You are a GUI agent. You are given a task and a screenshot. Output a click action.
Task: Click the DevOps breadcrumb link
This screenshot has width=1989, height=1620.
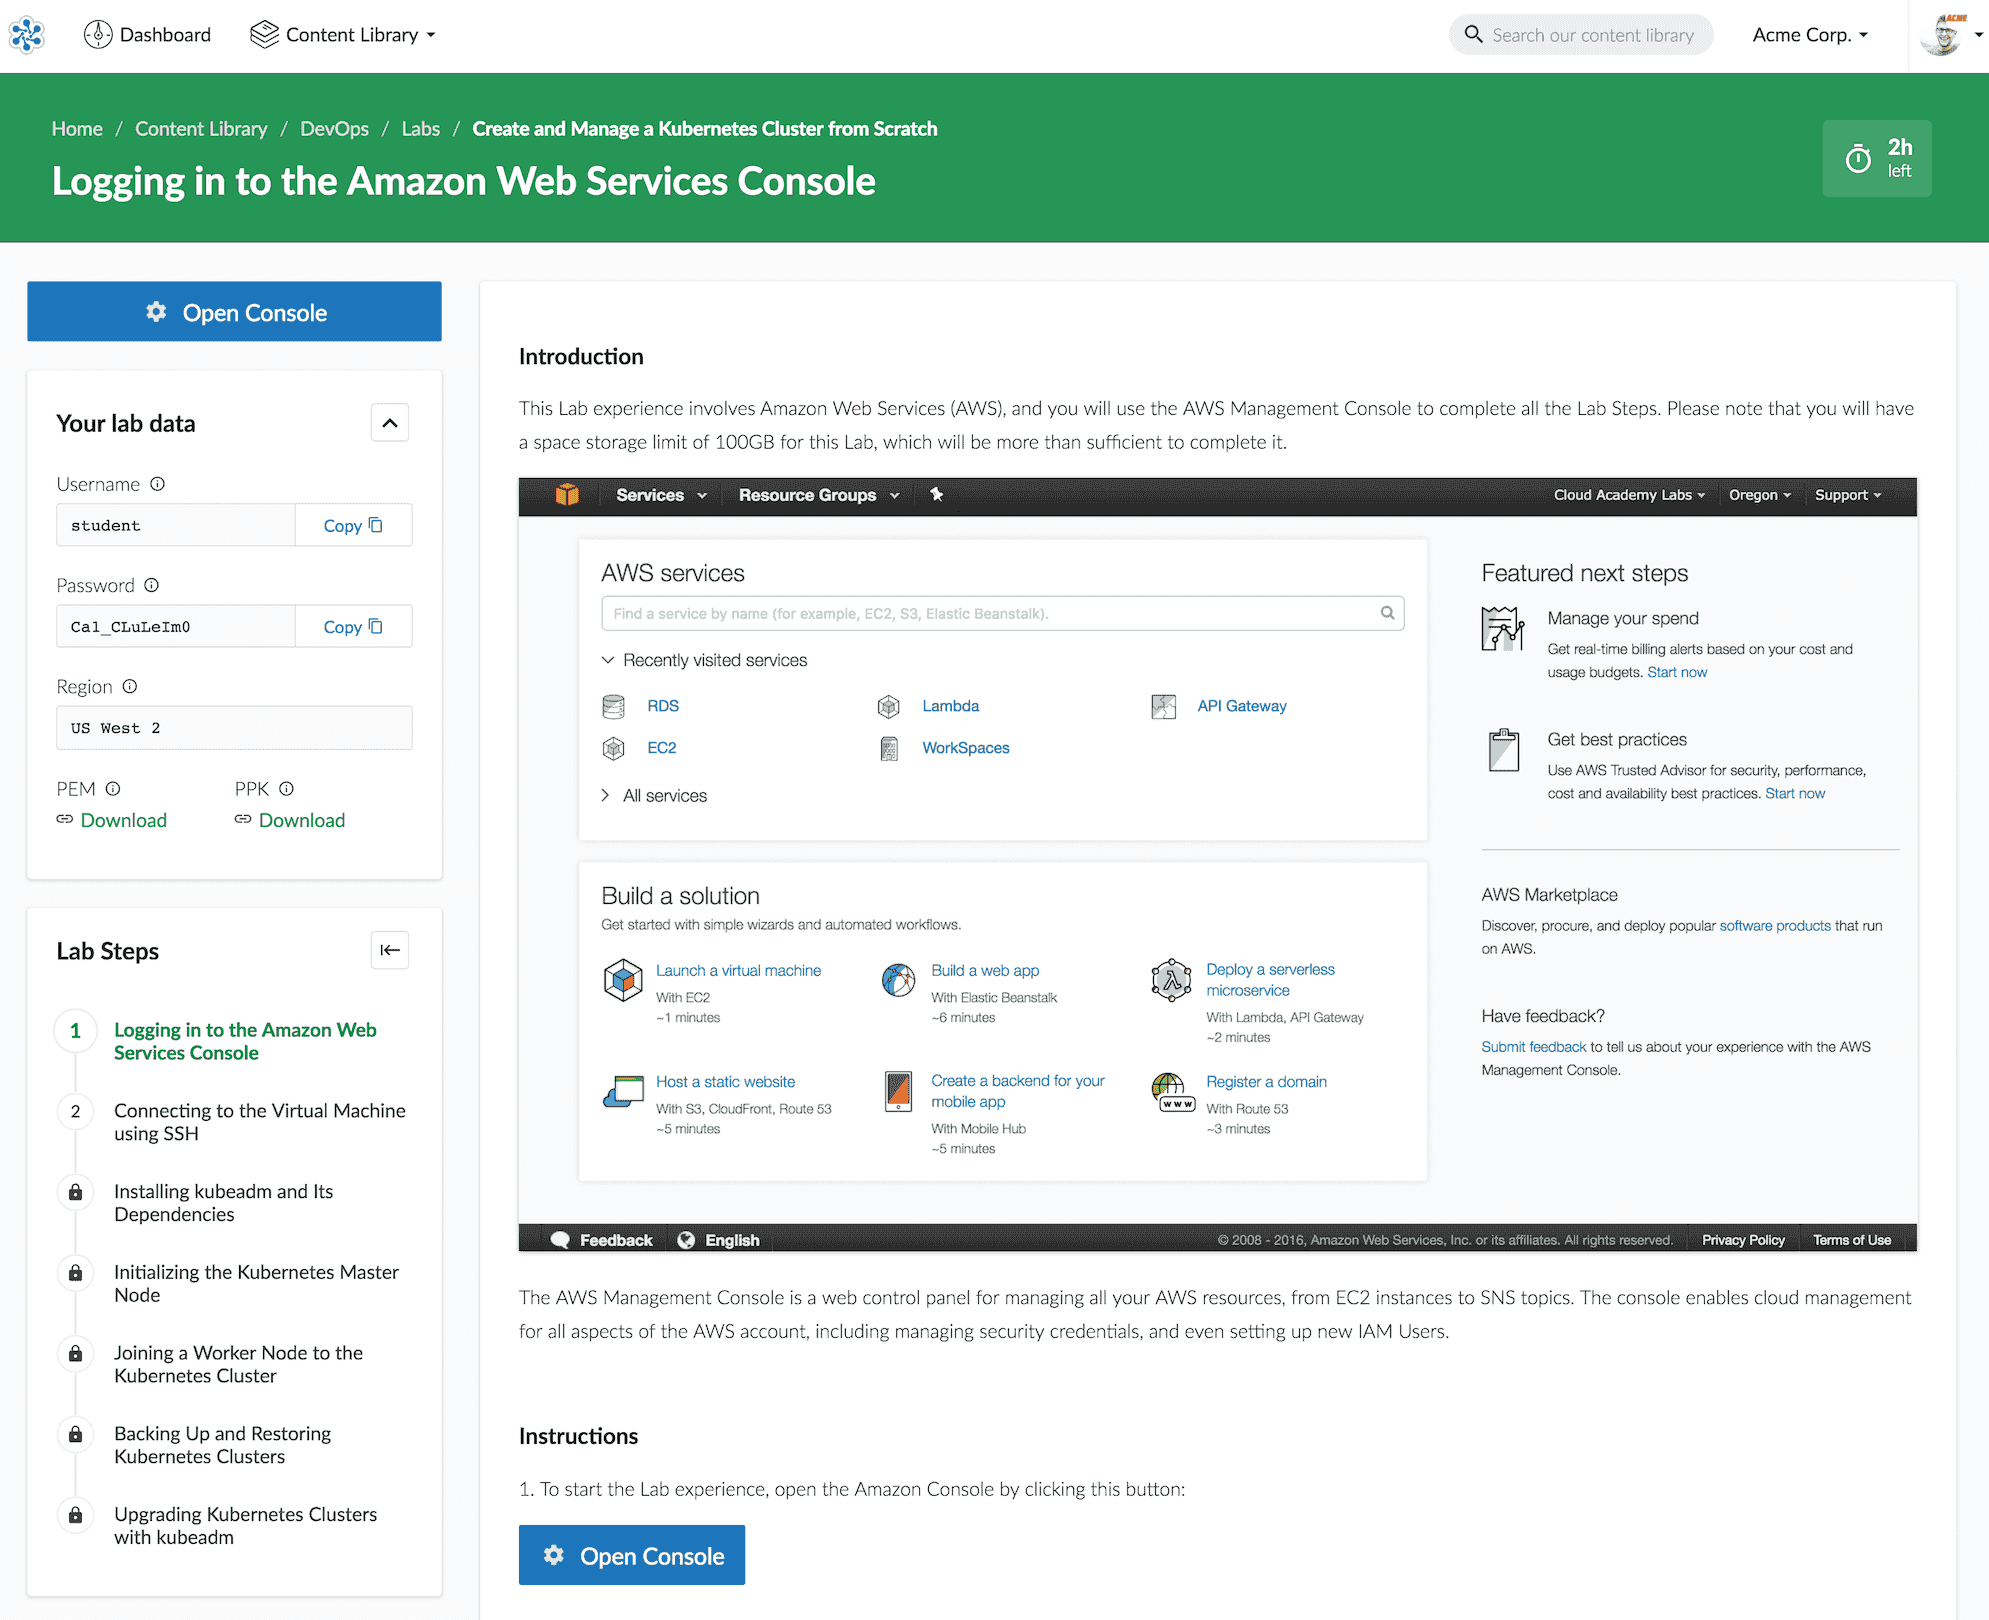tap(334, 129)
